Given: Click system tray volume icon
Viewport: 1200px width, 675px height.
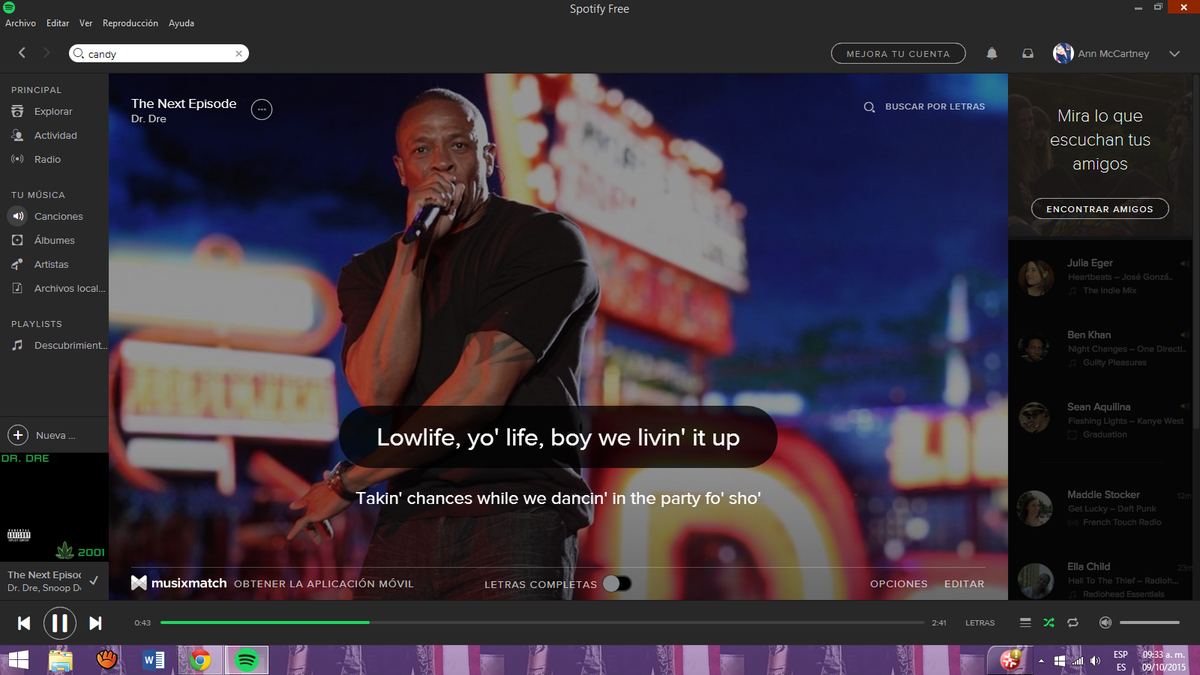Looking at the screenshot, I should click(x=1095, y=661).
